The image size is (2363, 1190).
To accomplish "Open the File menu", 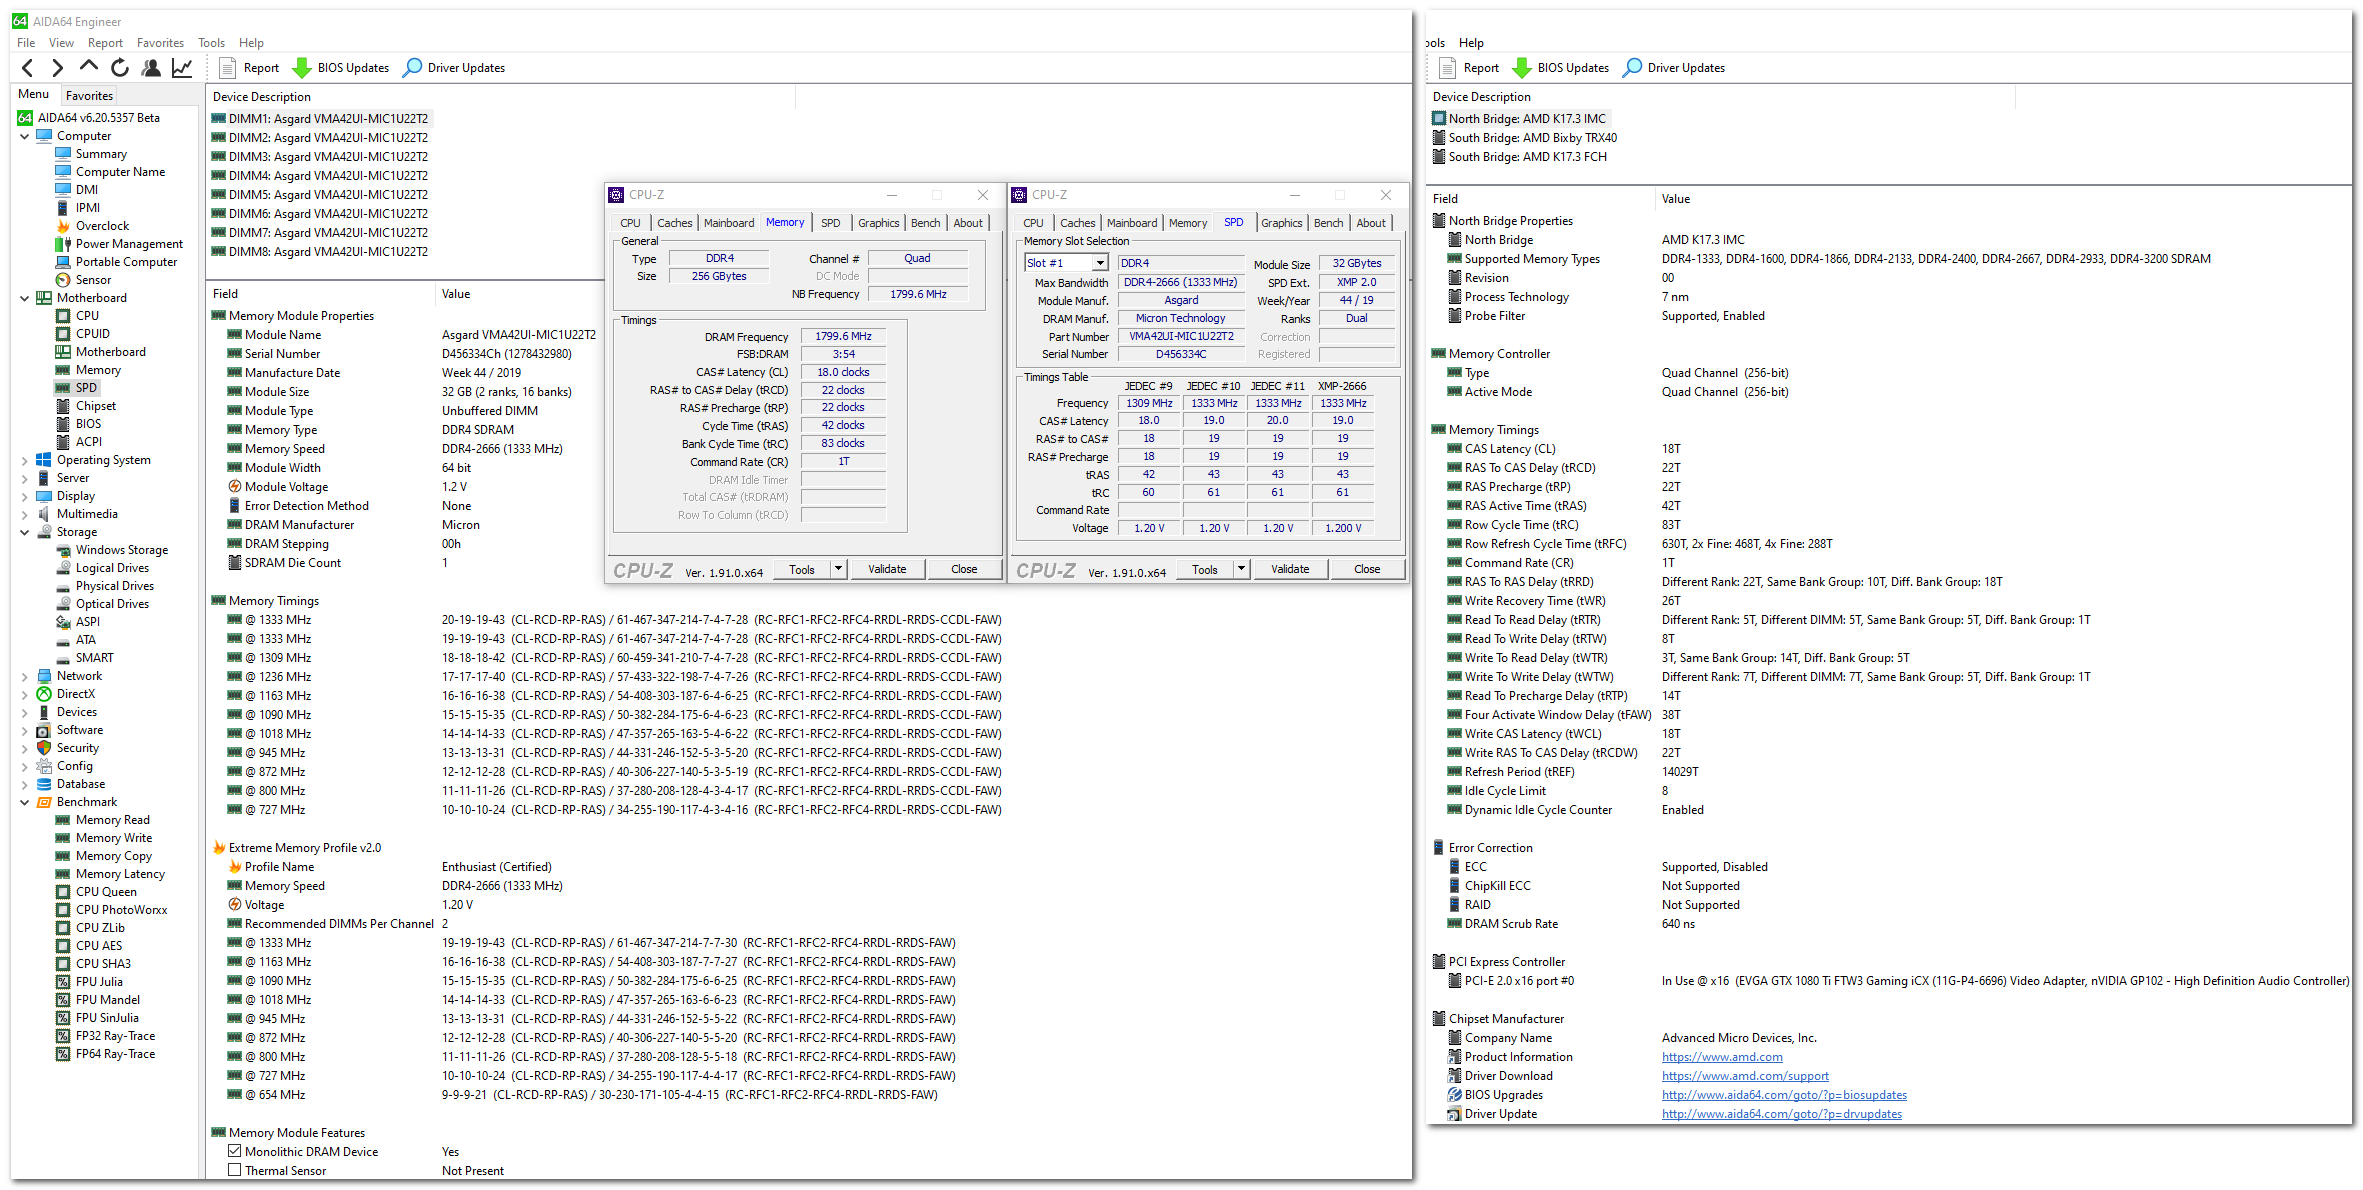I will coord(26,43).
